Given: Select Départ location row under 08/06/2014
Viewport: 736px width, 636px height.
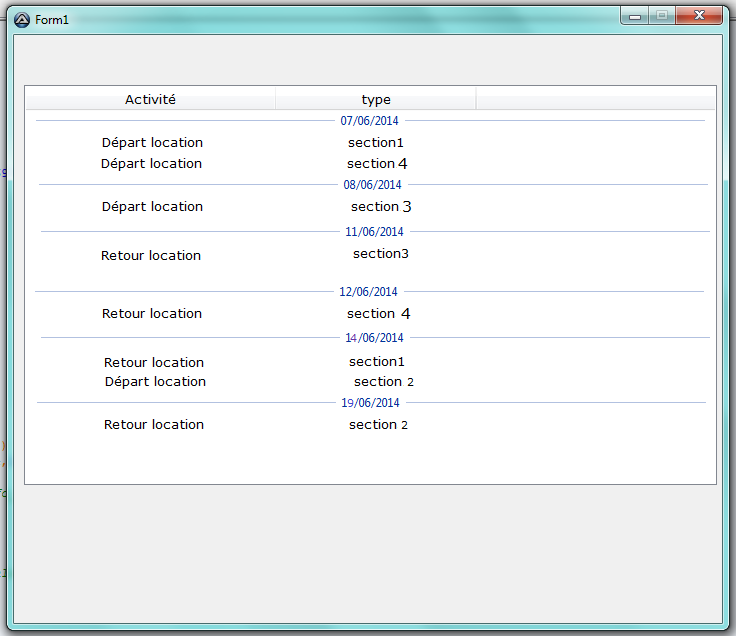Looking at the screenshot, I should (152, 207).
